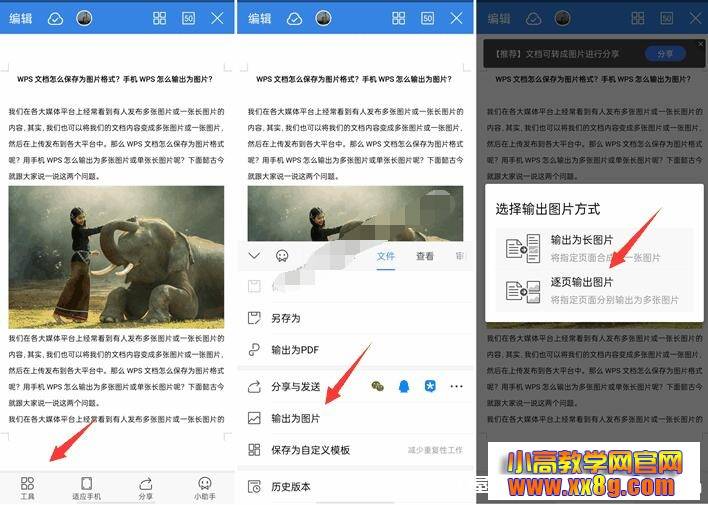Open cloud sync icon on full-document screen
Screen dimensions: 708x505
55,19
